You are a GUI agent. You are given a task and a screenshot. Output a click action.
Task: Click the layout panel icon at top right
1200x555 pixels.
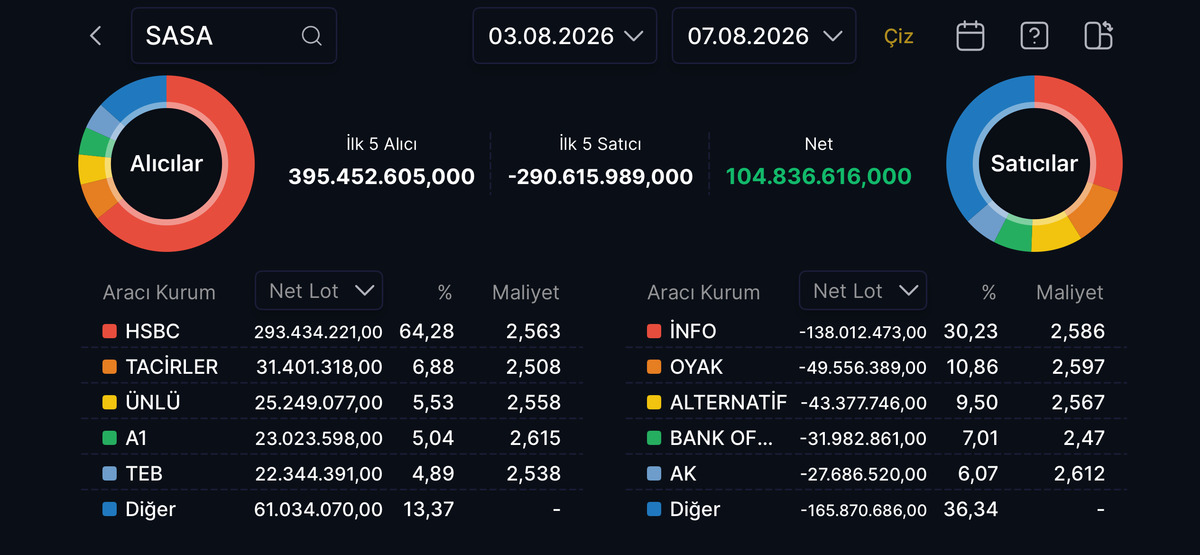[x=1098, y=36]
